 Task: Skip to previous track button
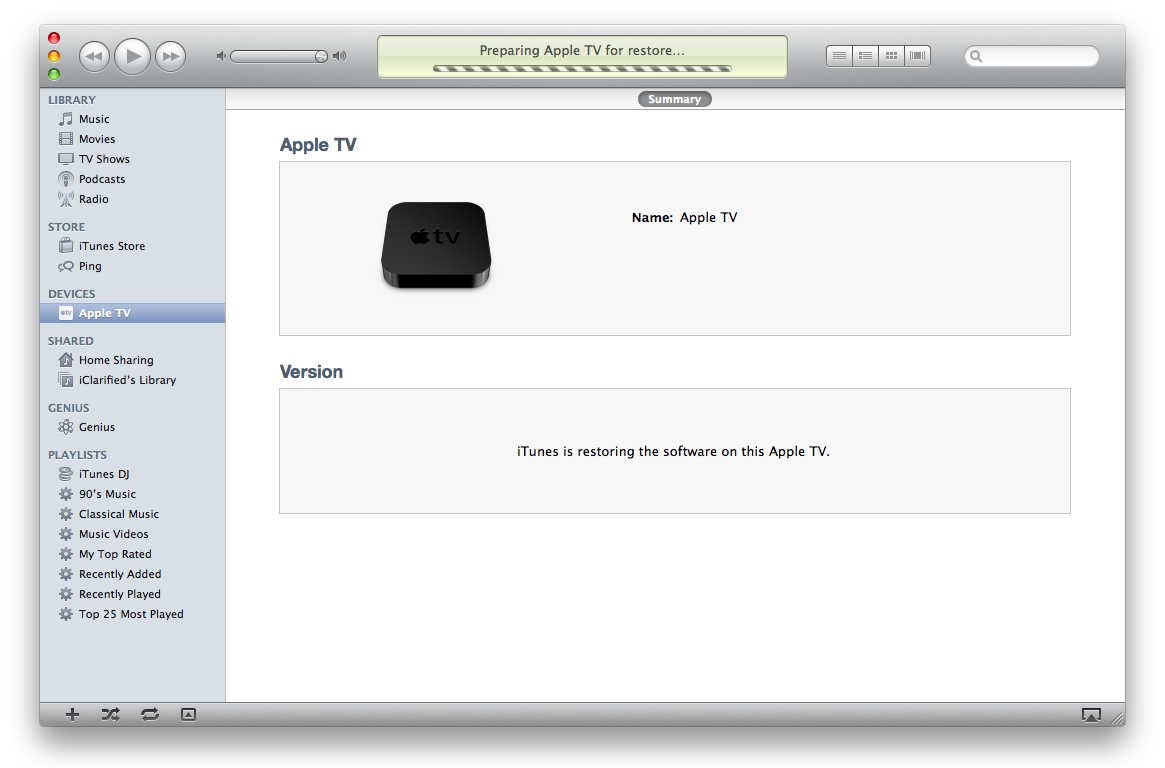click(x=94, y=56)
